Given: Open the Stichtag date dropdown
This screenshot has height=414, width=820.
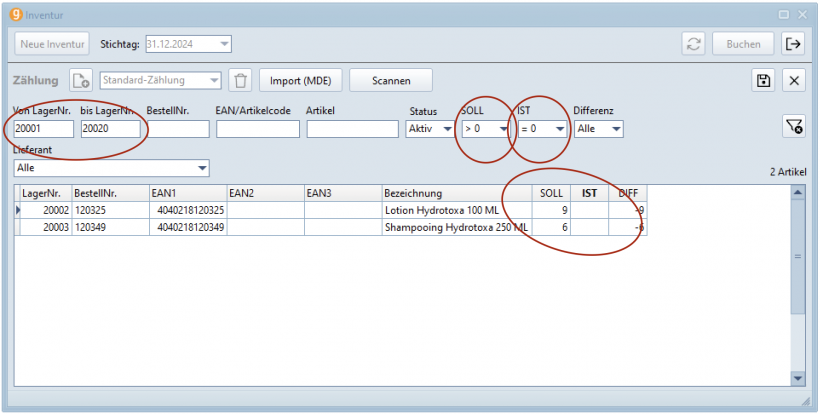Looking at the screenshot, I should (x=225, y=44).
